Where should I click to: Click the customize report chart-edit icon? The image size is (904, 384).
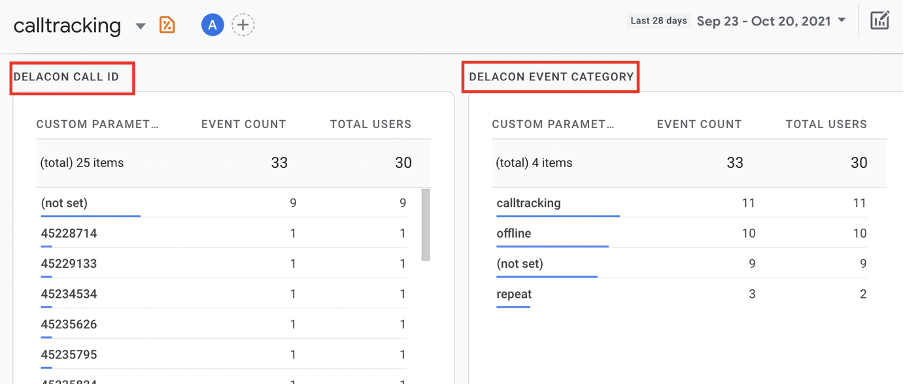click(x=880, y=21)
